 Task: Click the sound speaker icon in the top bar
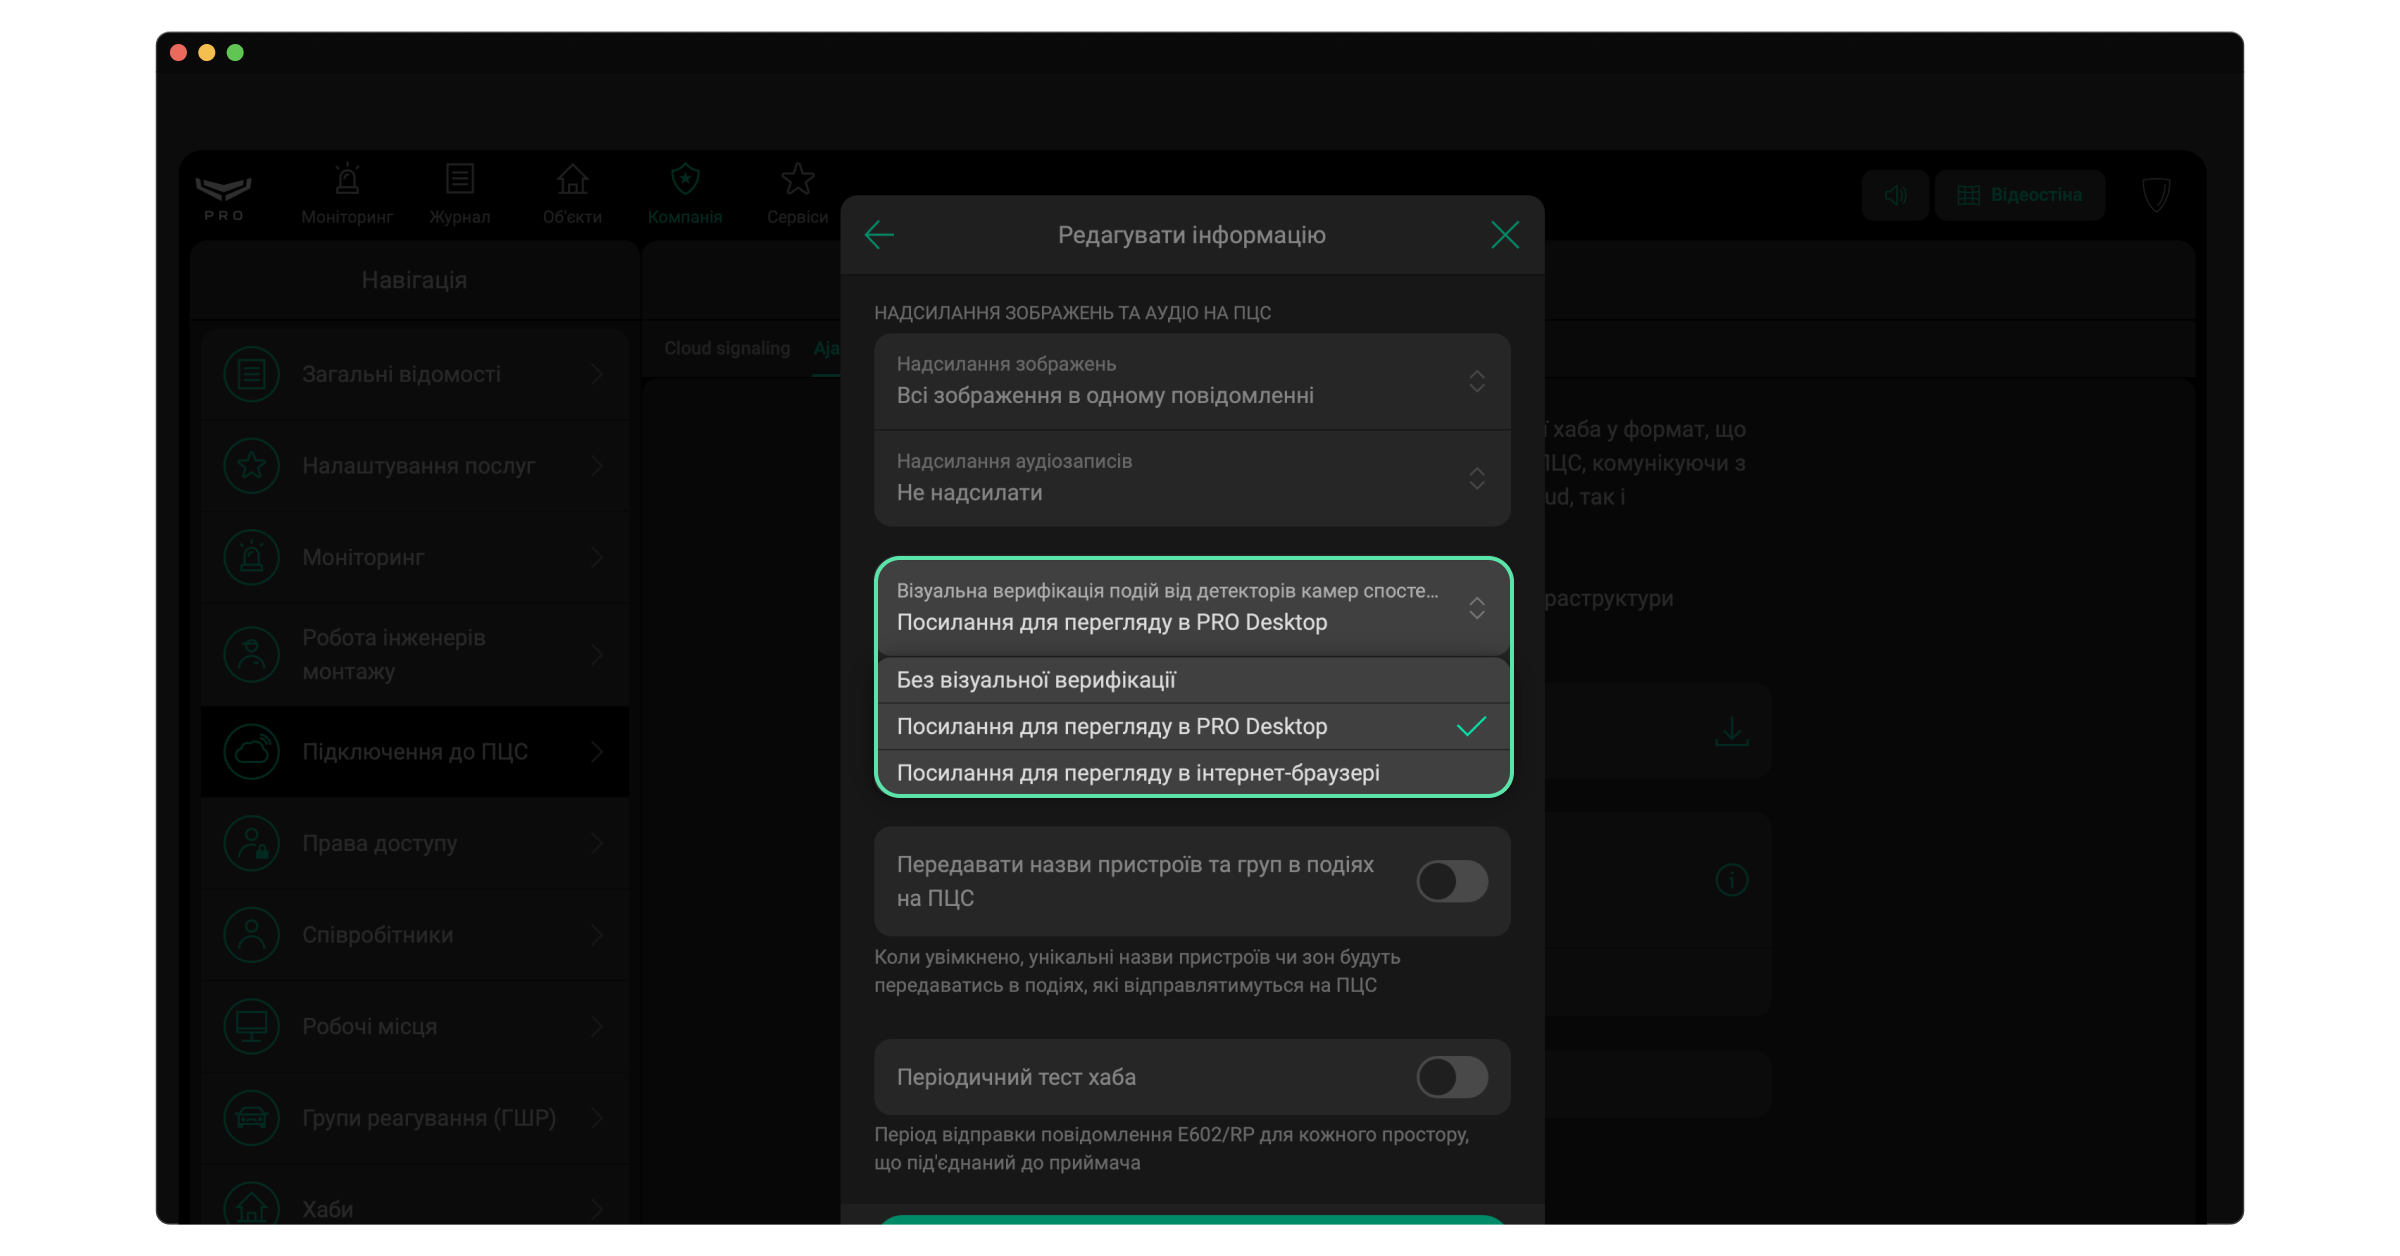[x=1895, y=195]
